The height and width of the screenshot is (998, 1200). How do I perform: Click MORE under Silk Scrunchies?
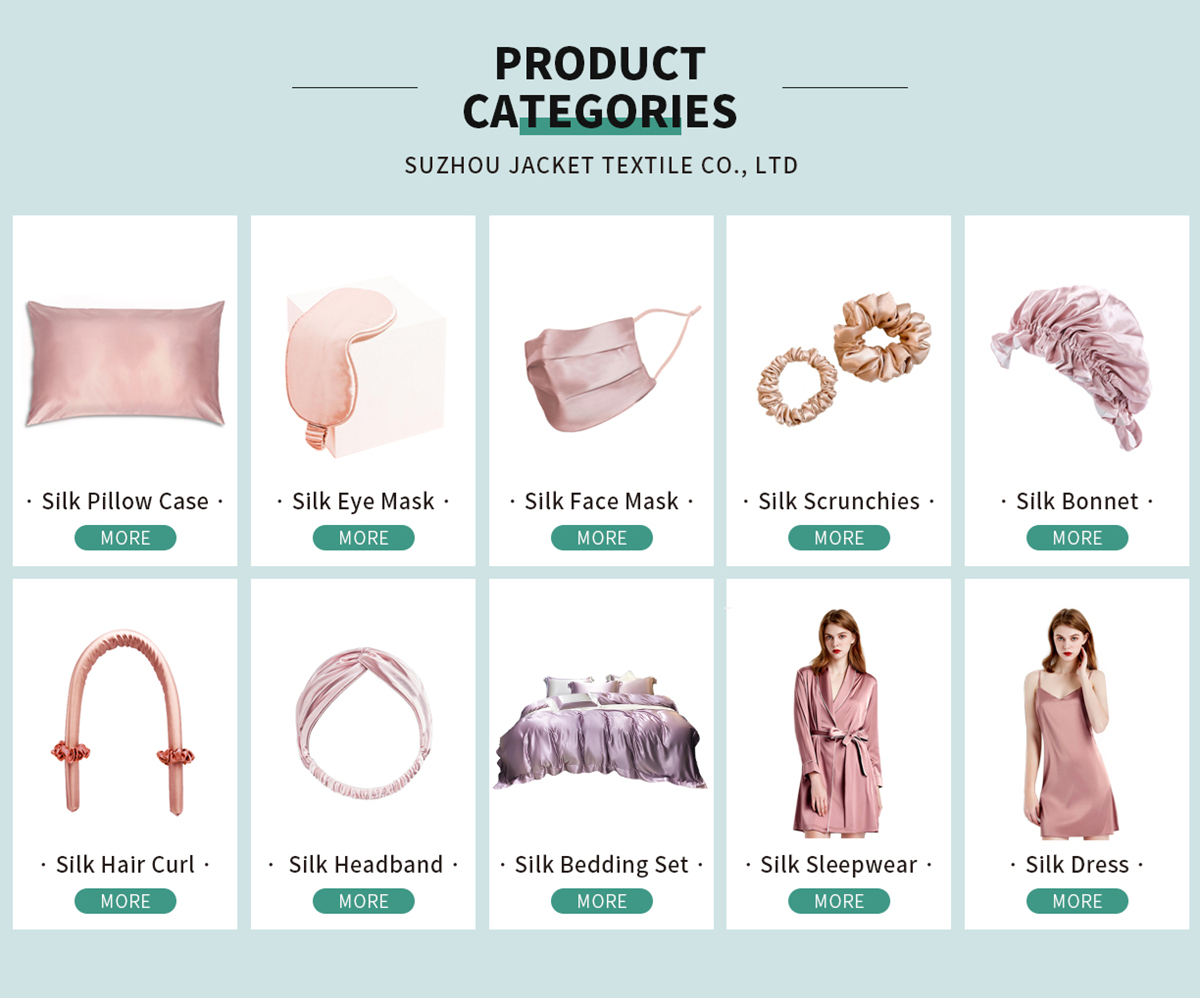click(x=839, y=538)
